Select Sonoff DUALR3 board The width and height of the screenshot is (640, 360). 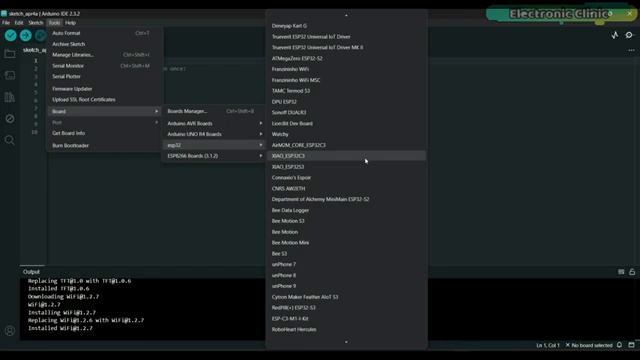(347, 112)
